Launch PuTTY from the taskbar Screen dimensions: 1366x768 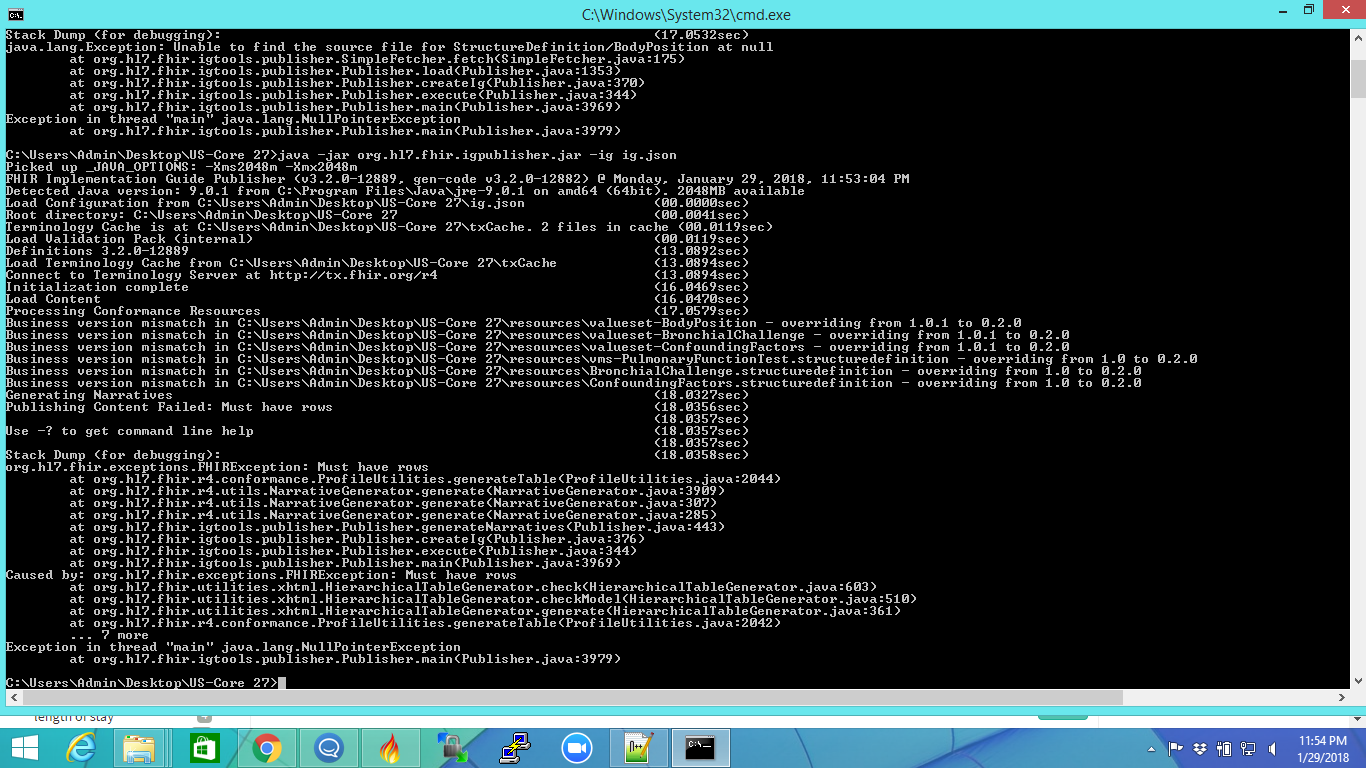[x=514, y=747]
